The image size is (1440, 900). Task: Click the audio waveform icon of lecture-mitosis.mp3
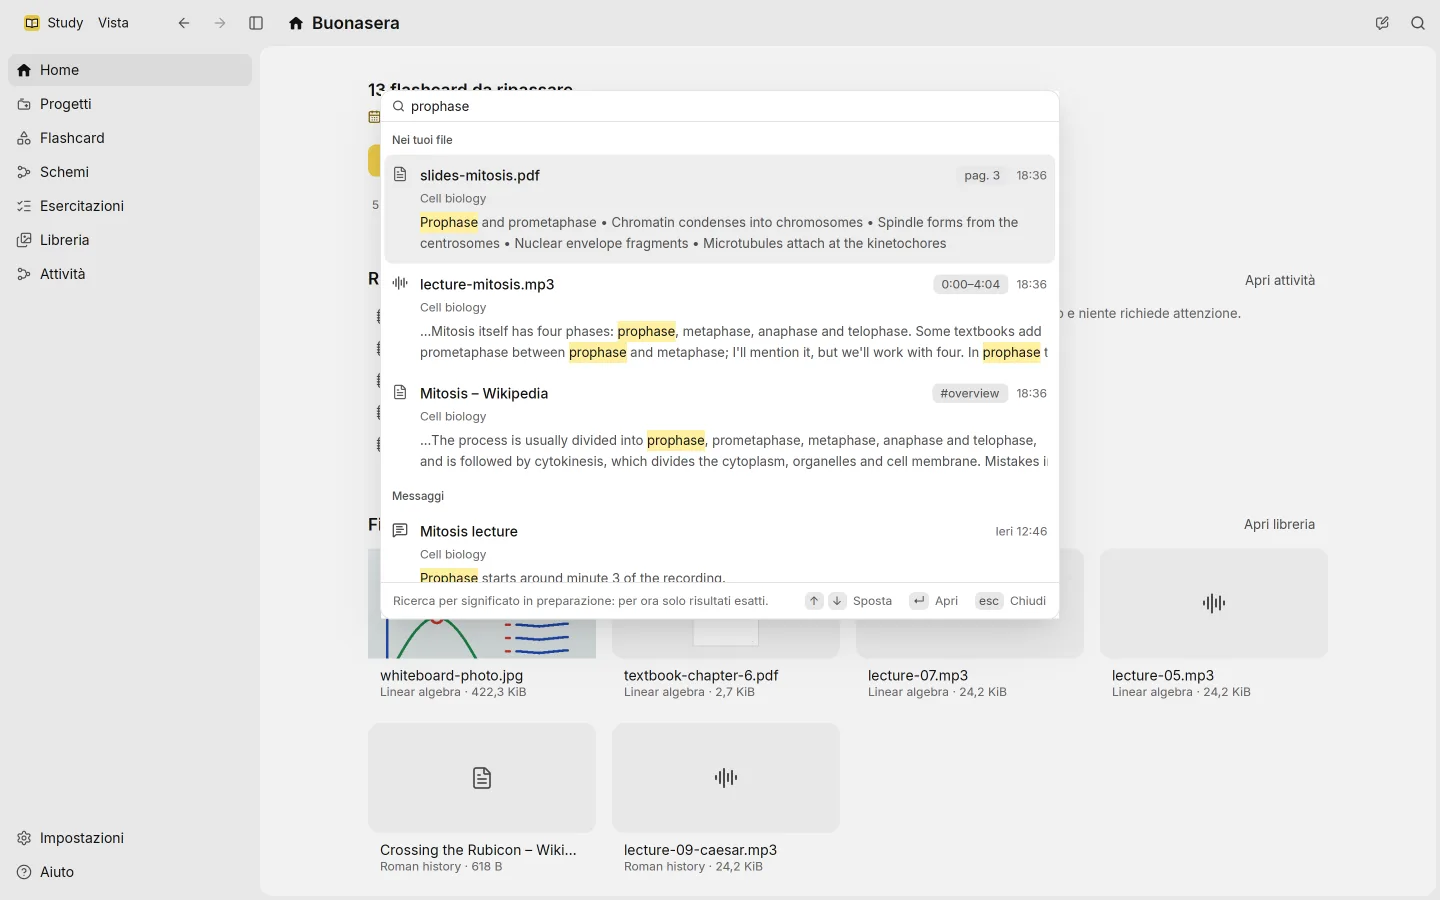coord(400,283)
